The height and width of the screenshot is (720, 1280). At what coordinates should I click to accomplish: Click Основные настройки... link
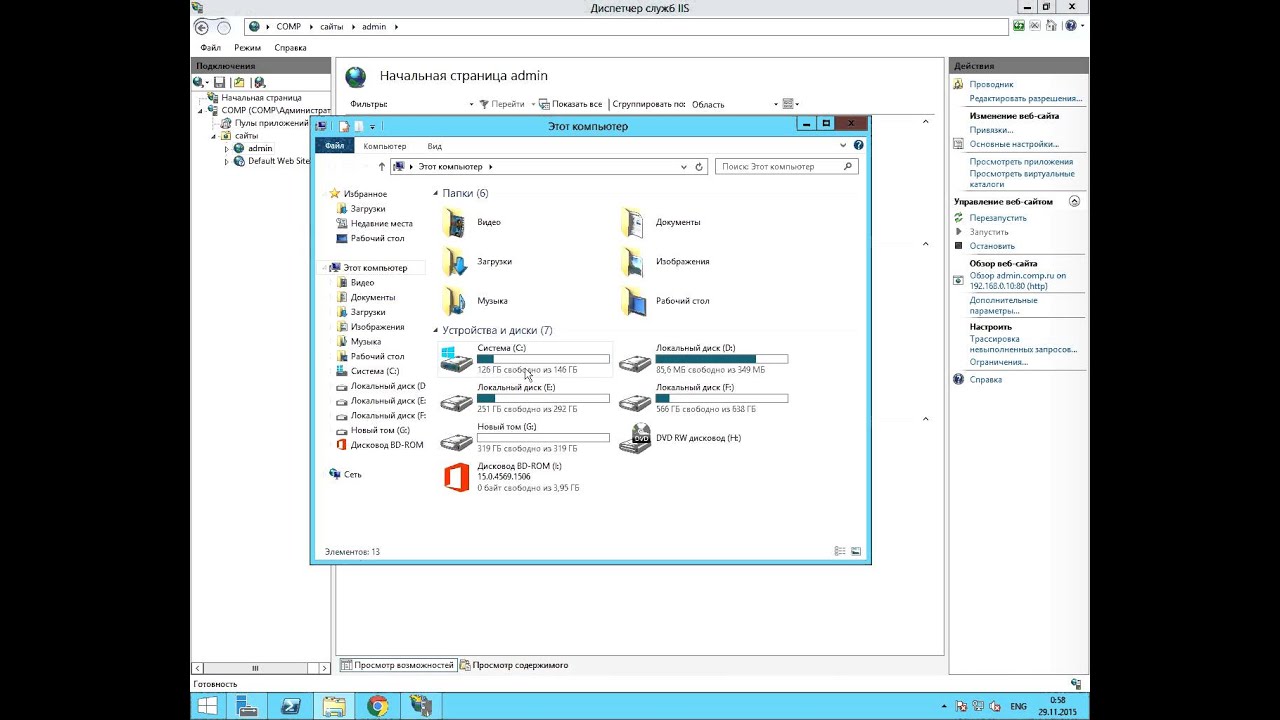point(1013,144)
